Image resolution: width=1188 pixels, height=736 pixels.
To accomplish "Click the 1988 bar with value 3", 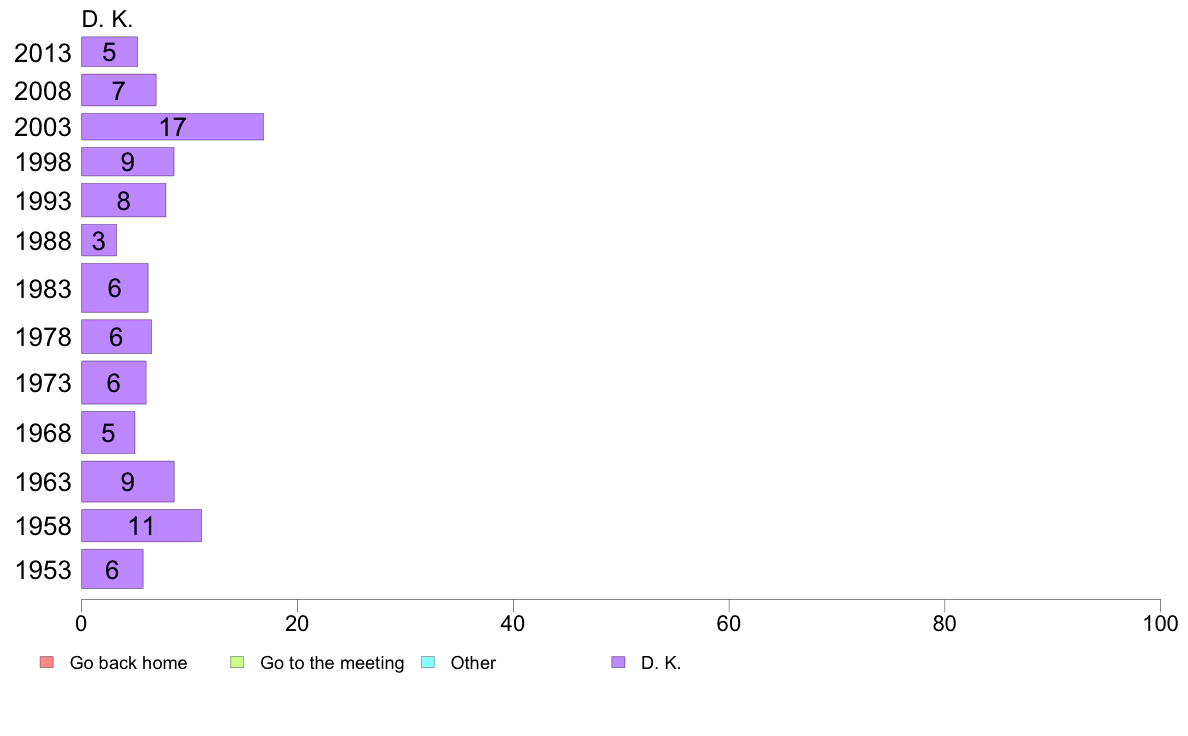I will pyautogui.click(x=99, y=240).
